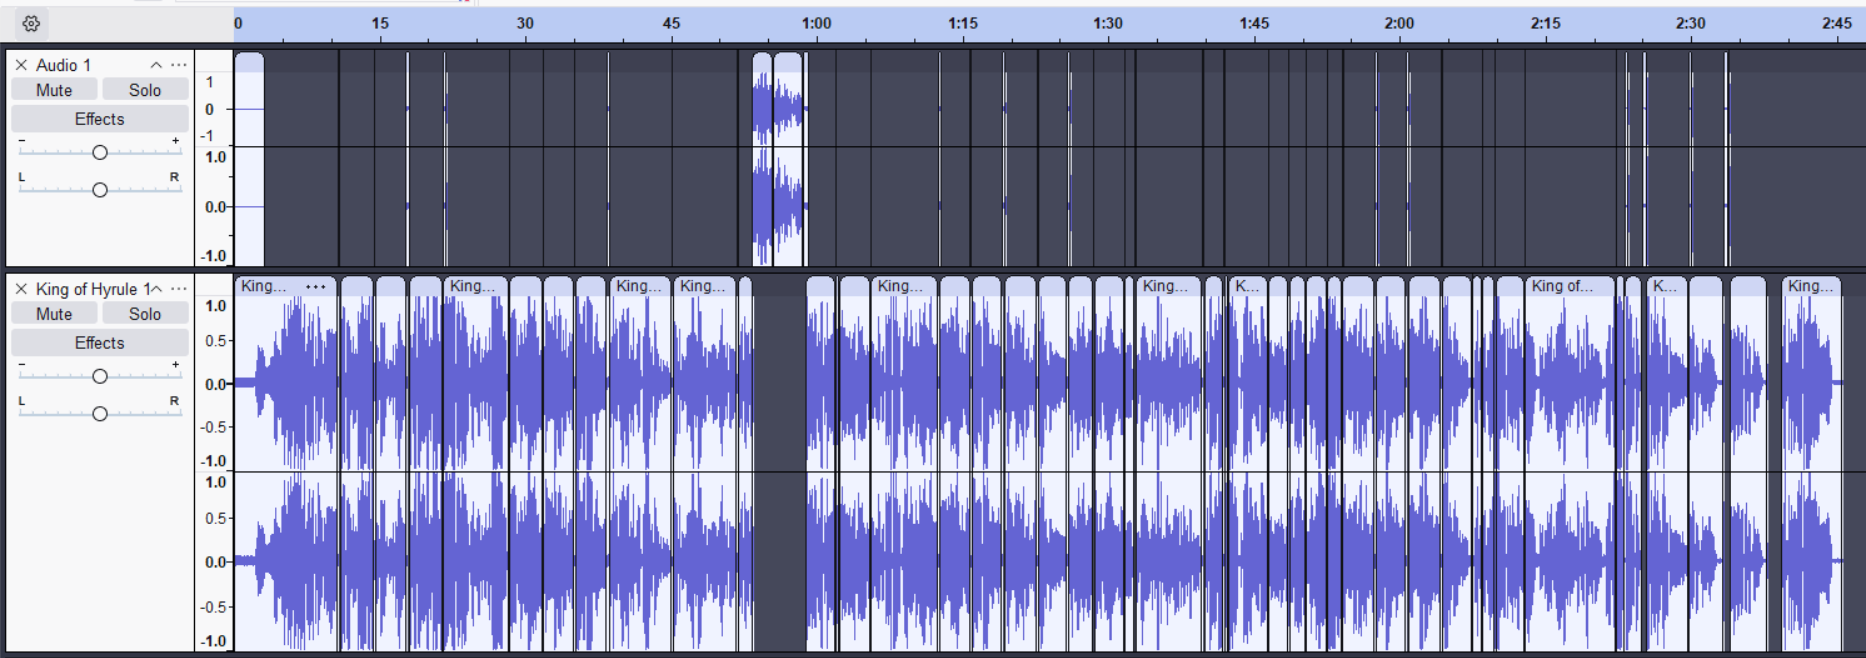This screenshot has height=658, width=1866.
Task: Collapse the Audio 1 track
Action: [156, 65]
